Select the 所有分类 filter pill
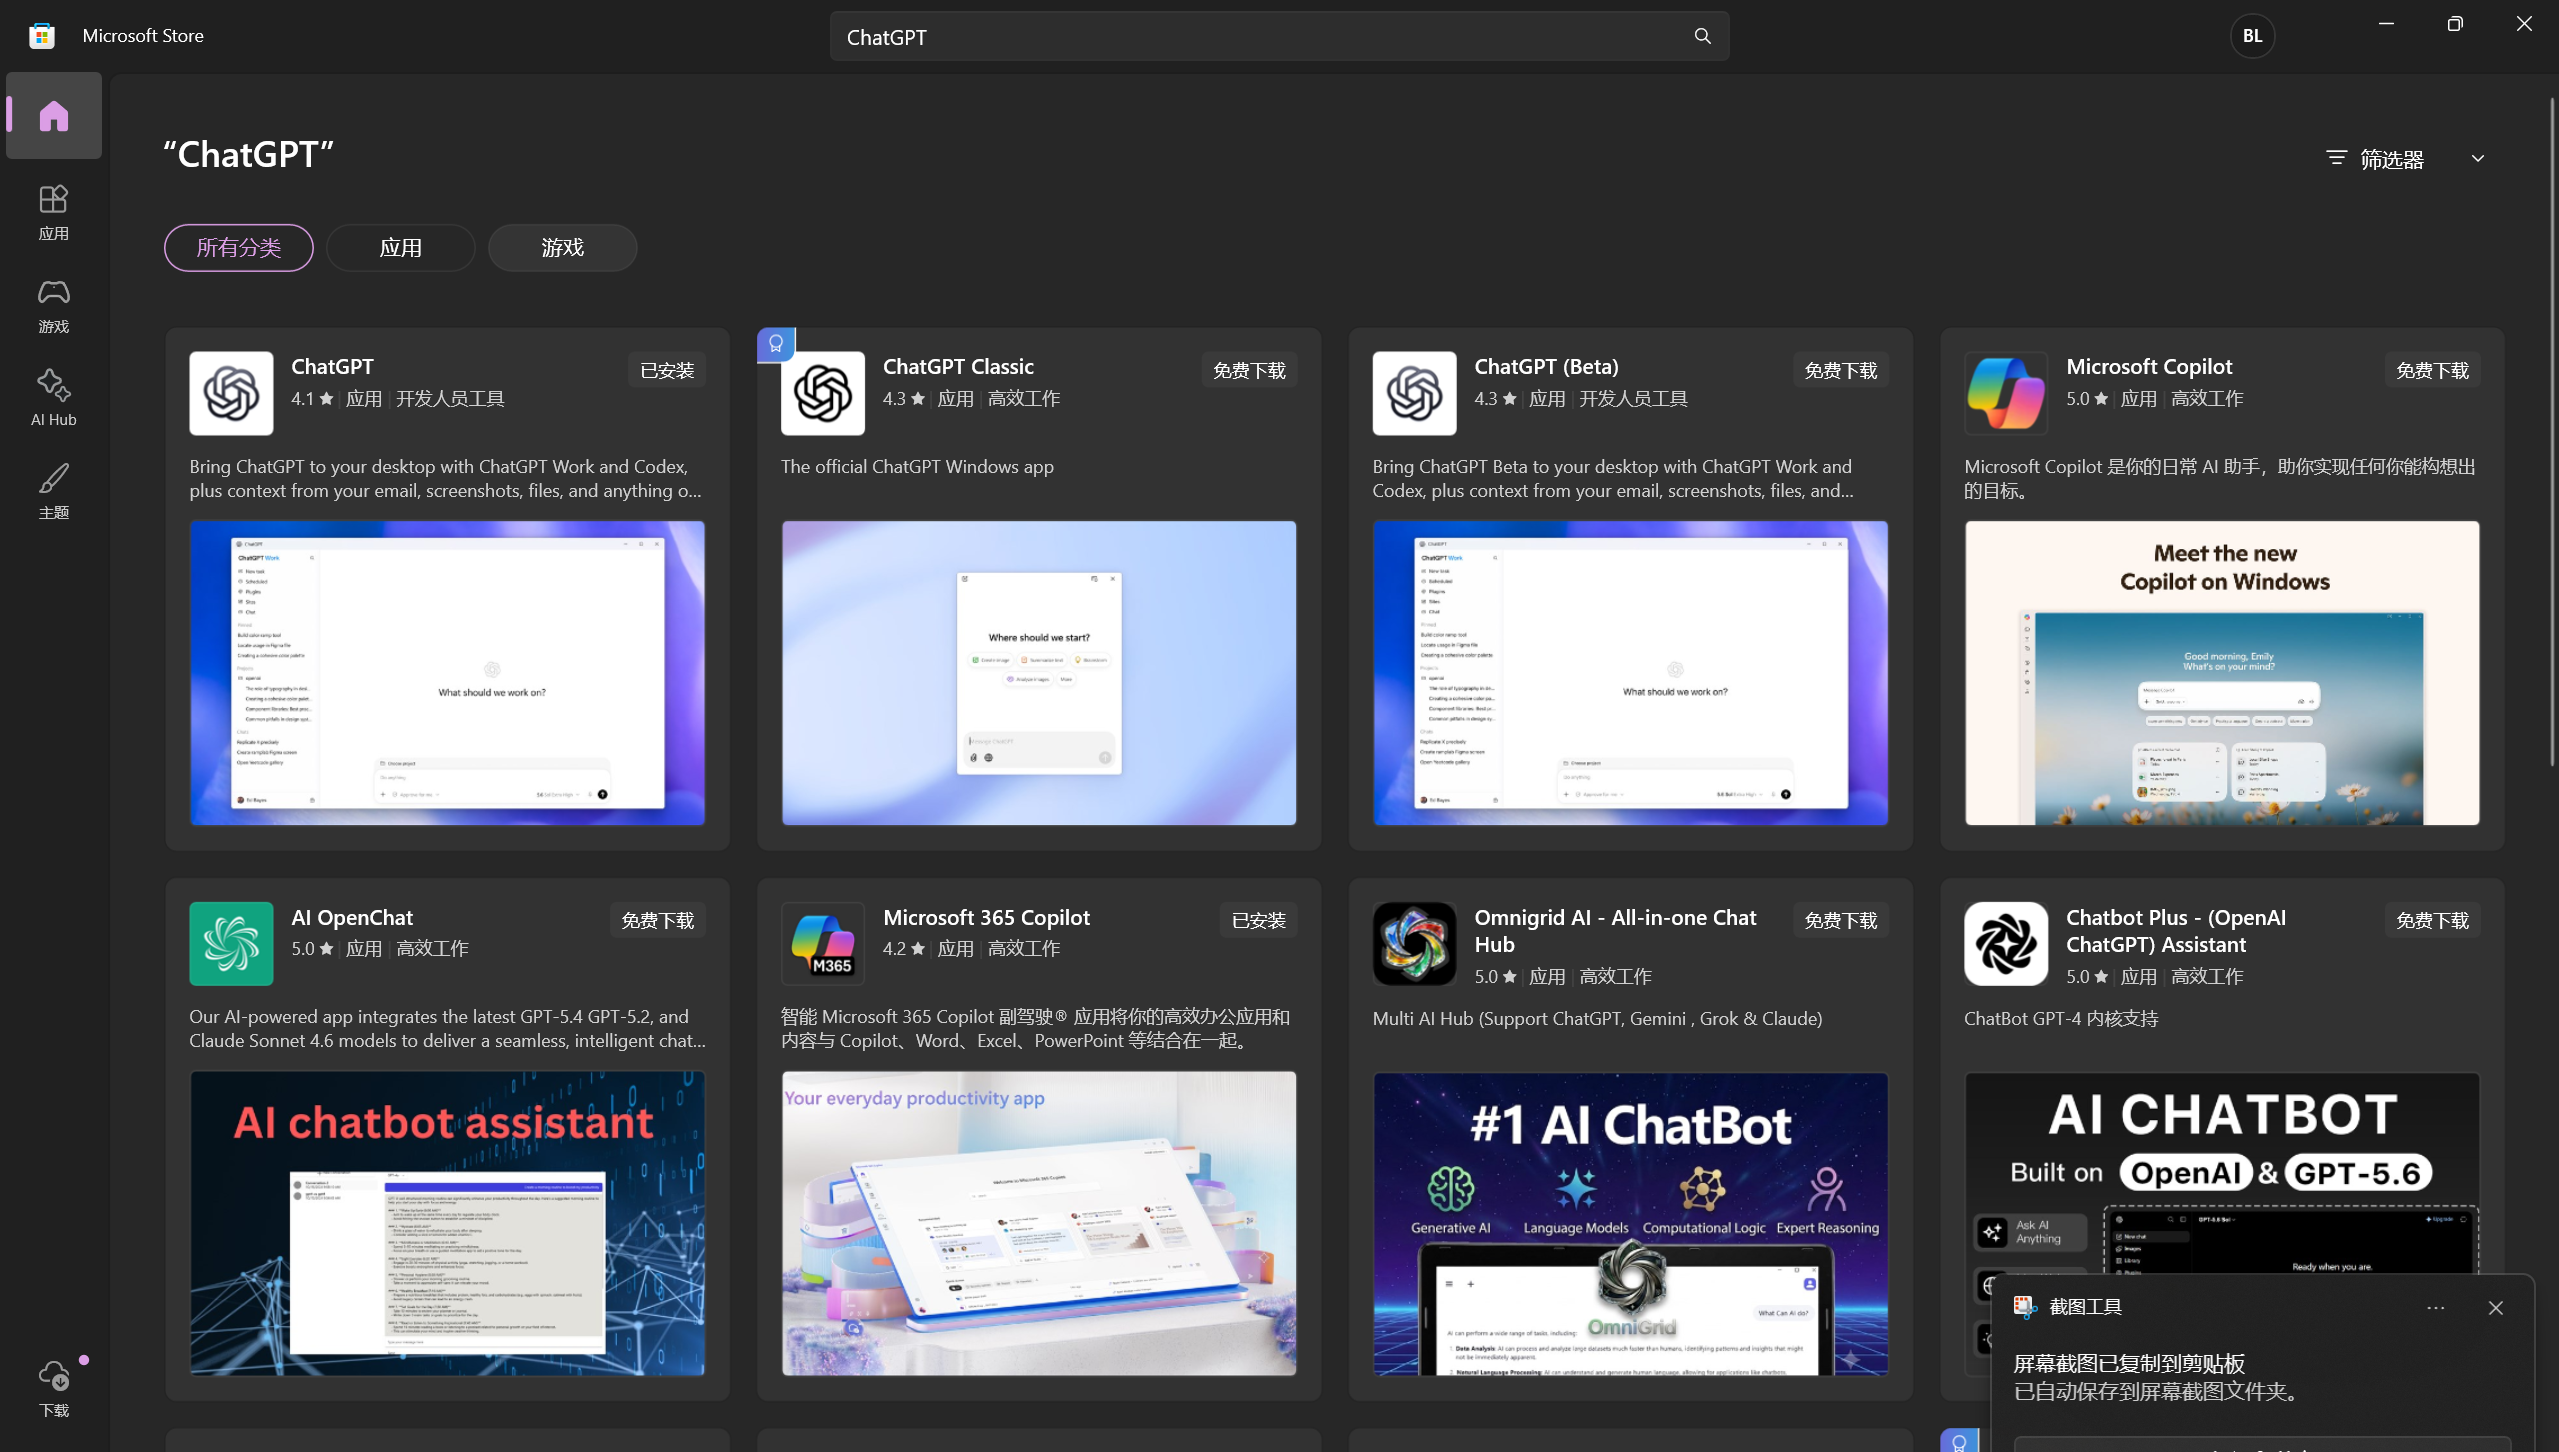This screenshot has width=2559, height=1452. click(239, 248)
